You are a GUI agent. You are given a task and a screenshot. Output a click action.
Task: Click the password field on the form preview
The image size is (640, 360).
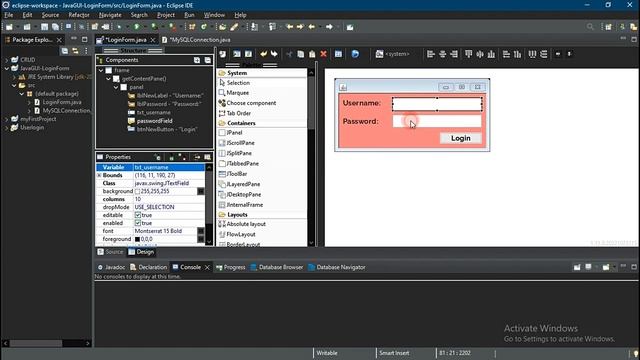[x=437, y=121]
